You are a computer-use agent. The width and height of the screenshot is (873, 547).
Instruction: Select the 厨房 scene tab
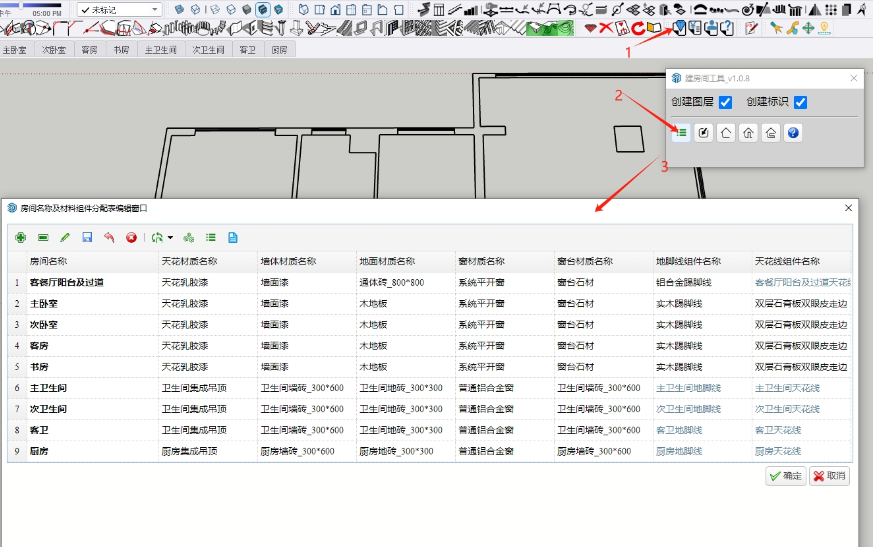point(279,49)
